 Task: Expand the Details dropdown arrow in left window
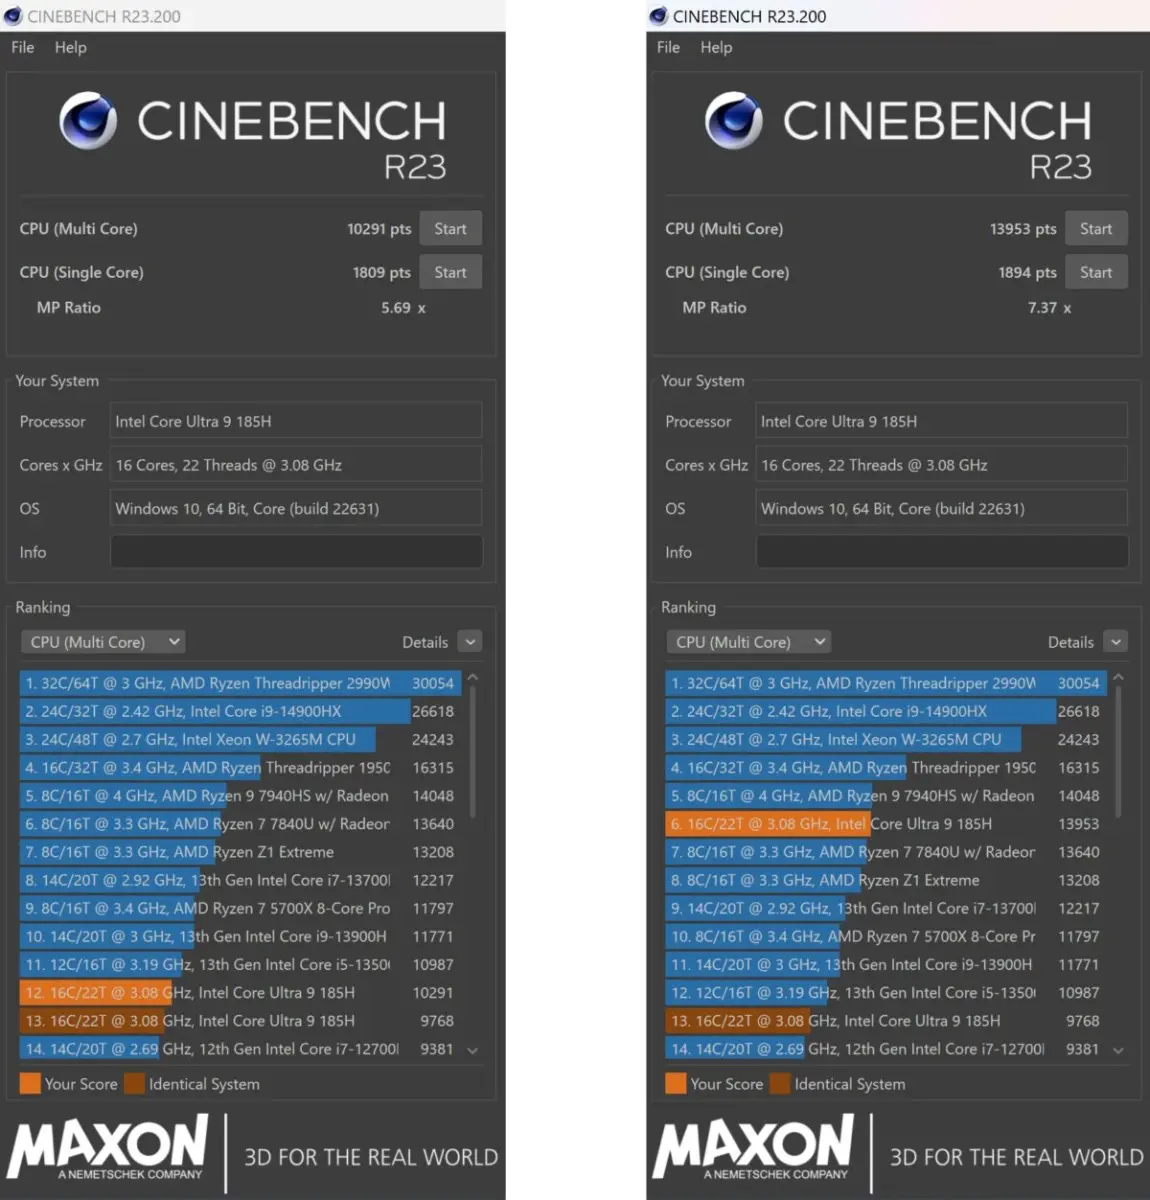click(x=470, y=642)
